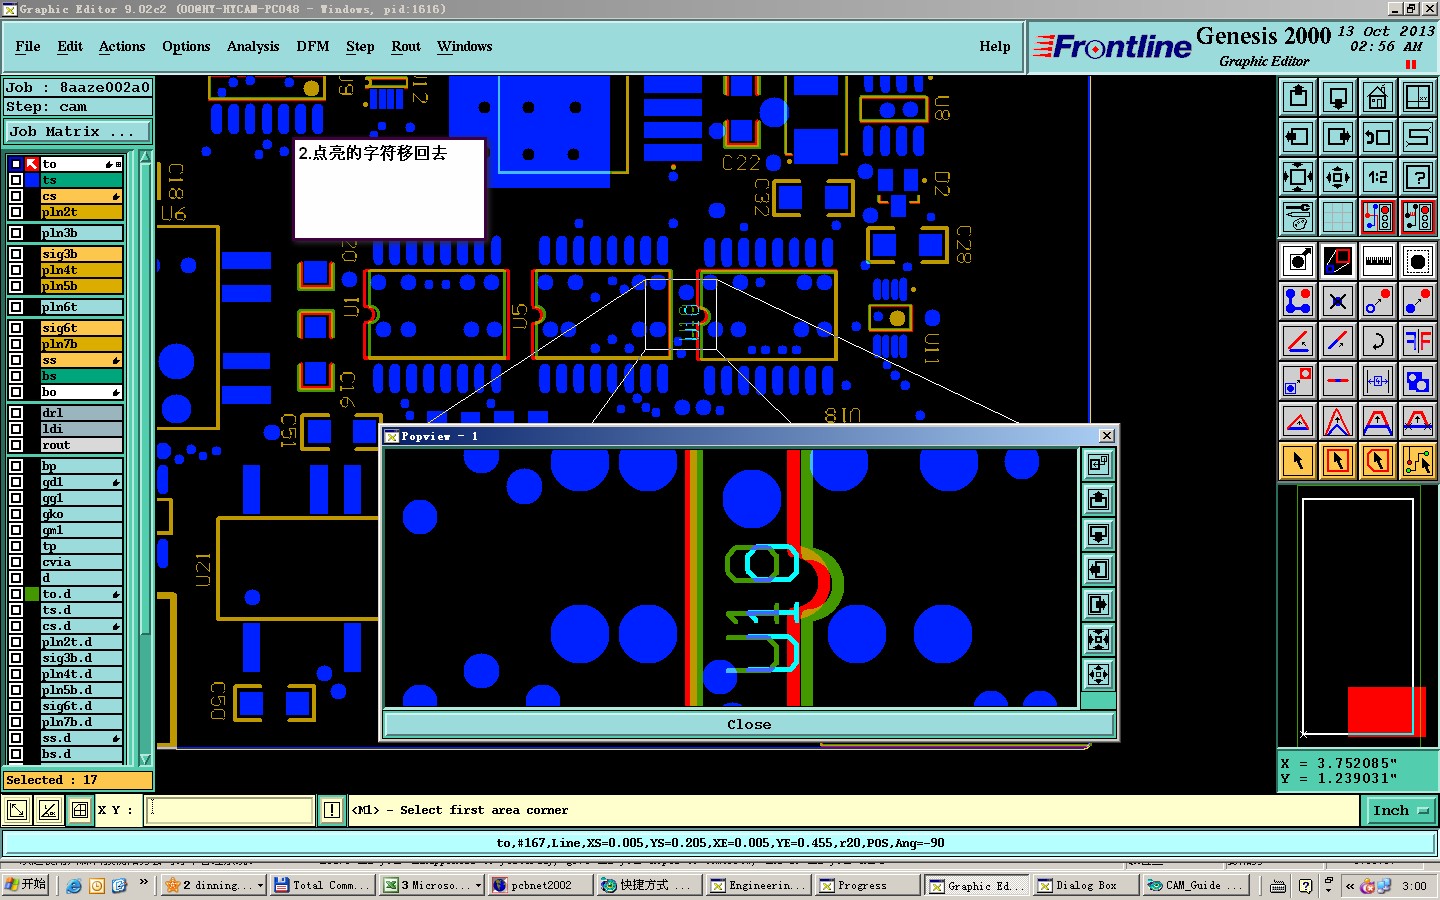Open the File menu

(28, 47)
